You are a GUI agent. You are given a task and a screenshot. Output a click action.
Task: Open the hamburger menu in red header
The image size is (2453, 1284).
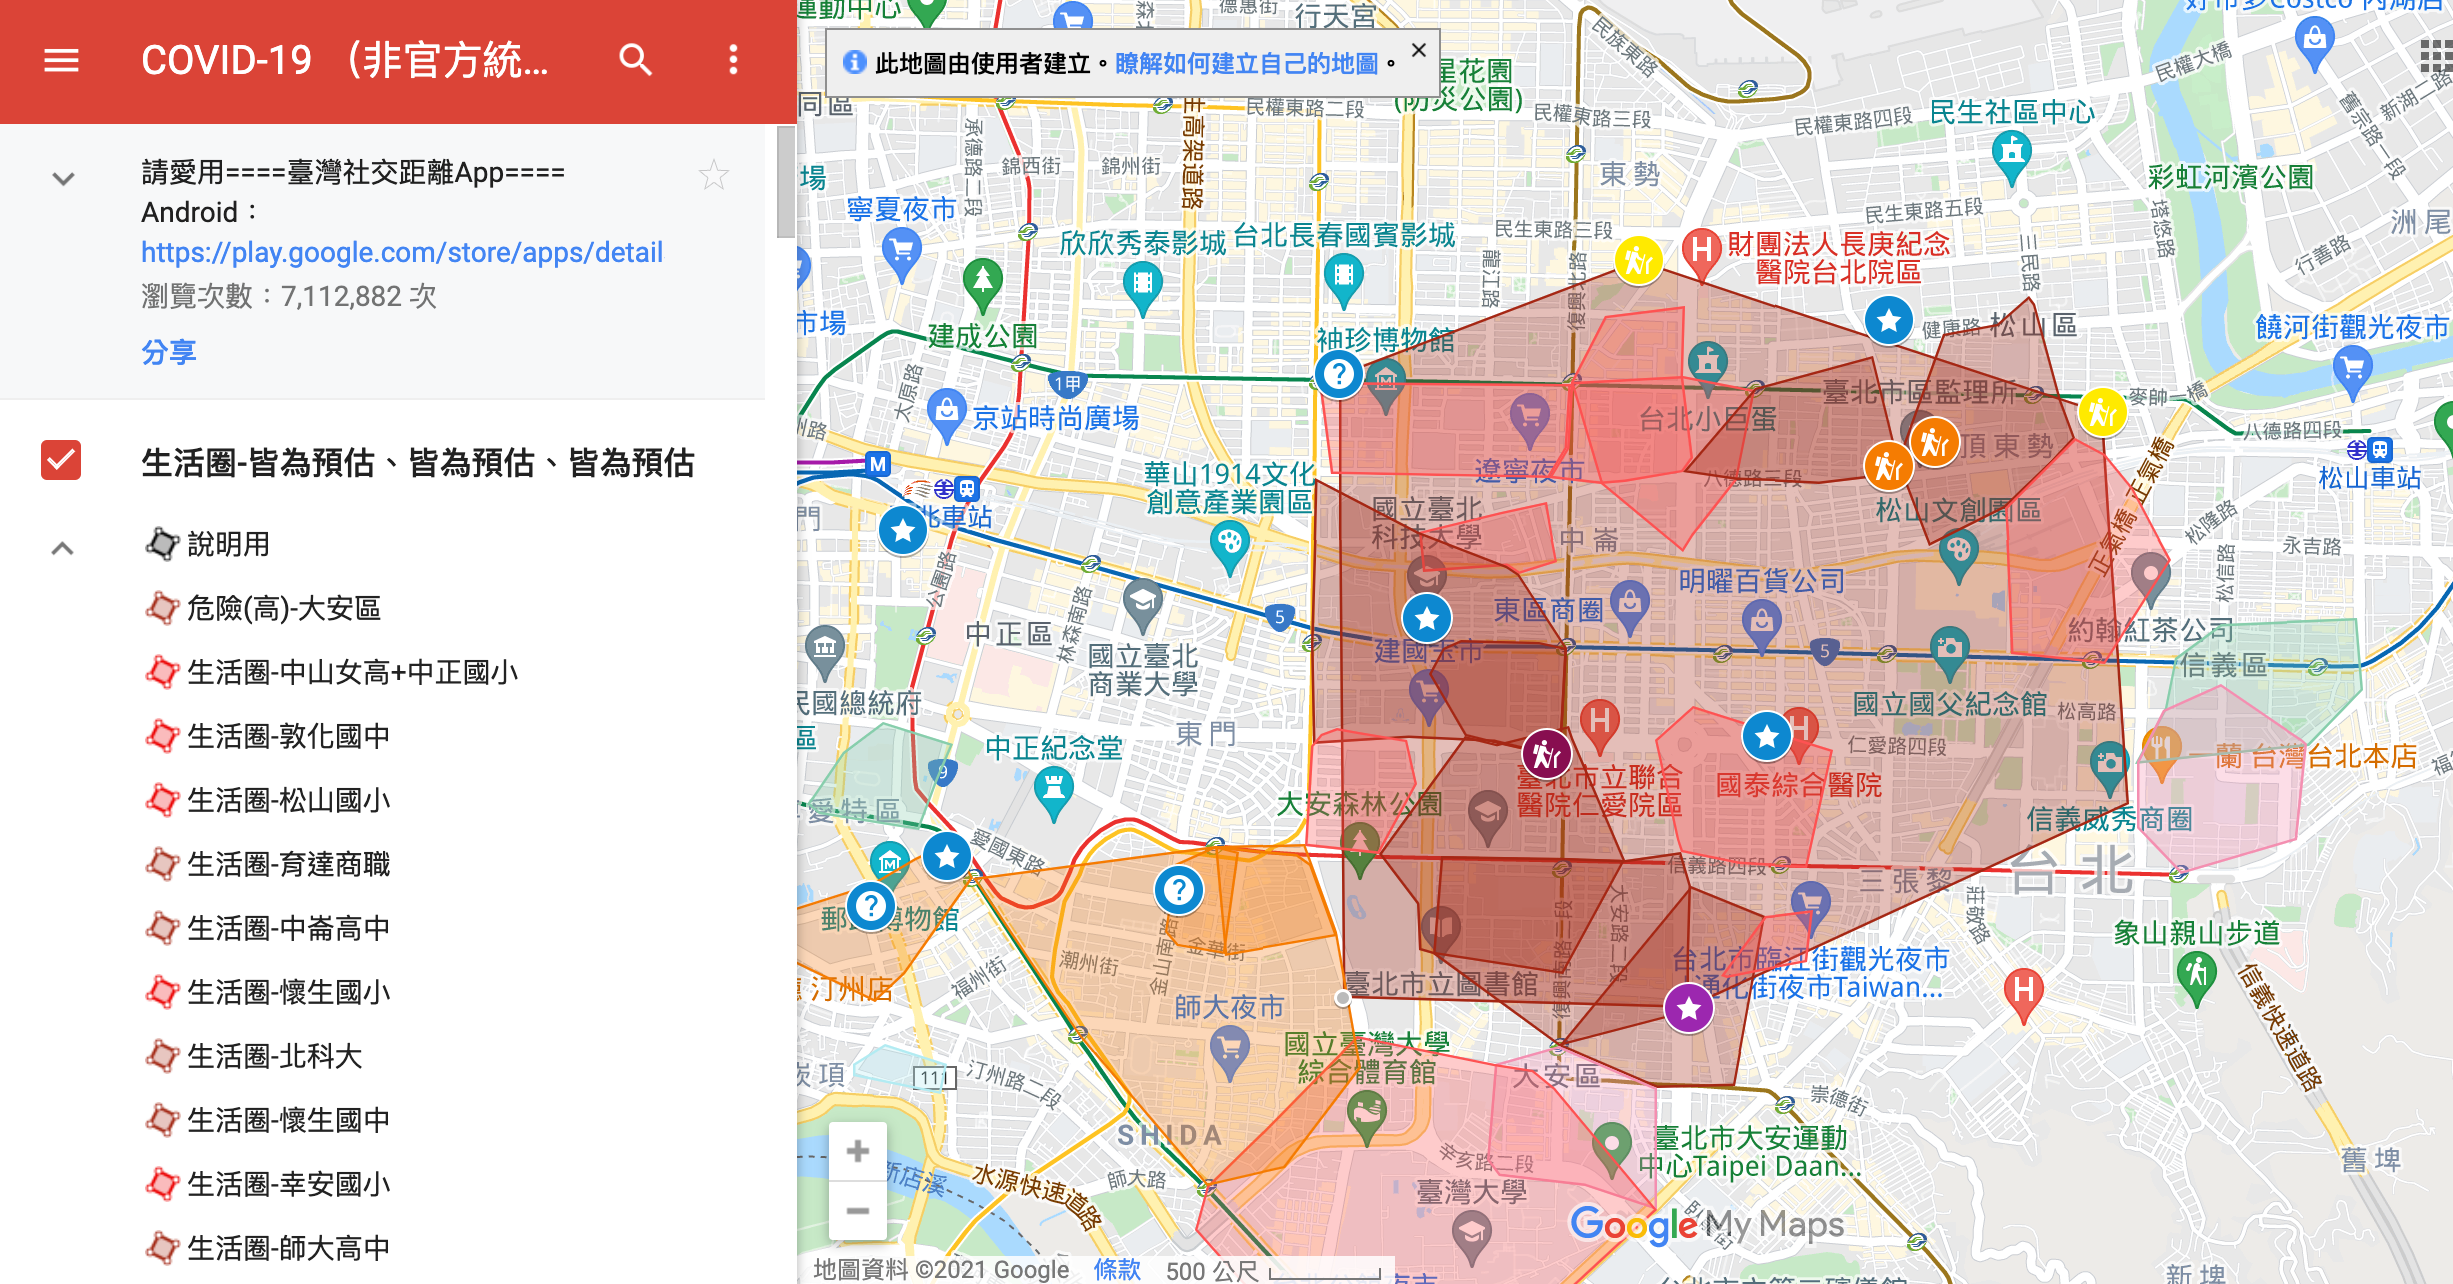pyautogui.click(x=62, y=61)
